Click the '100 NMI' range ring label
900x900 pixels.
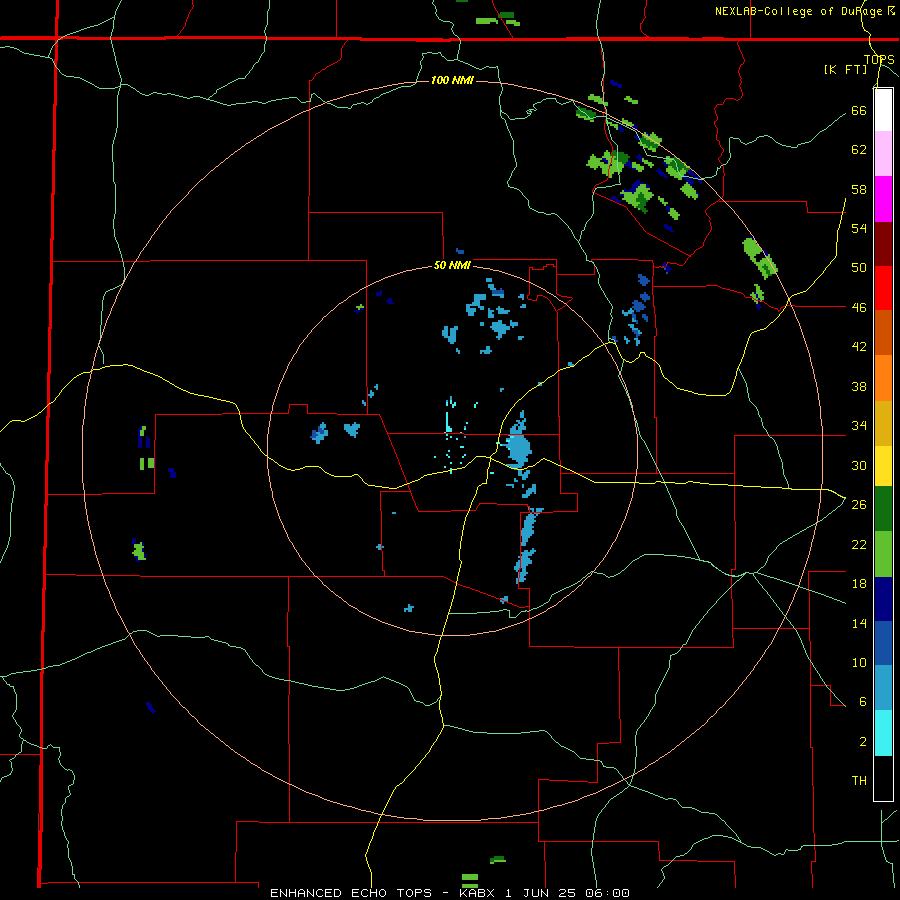pyautogui.click(x=452, y=80)
